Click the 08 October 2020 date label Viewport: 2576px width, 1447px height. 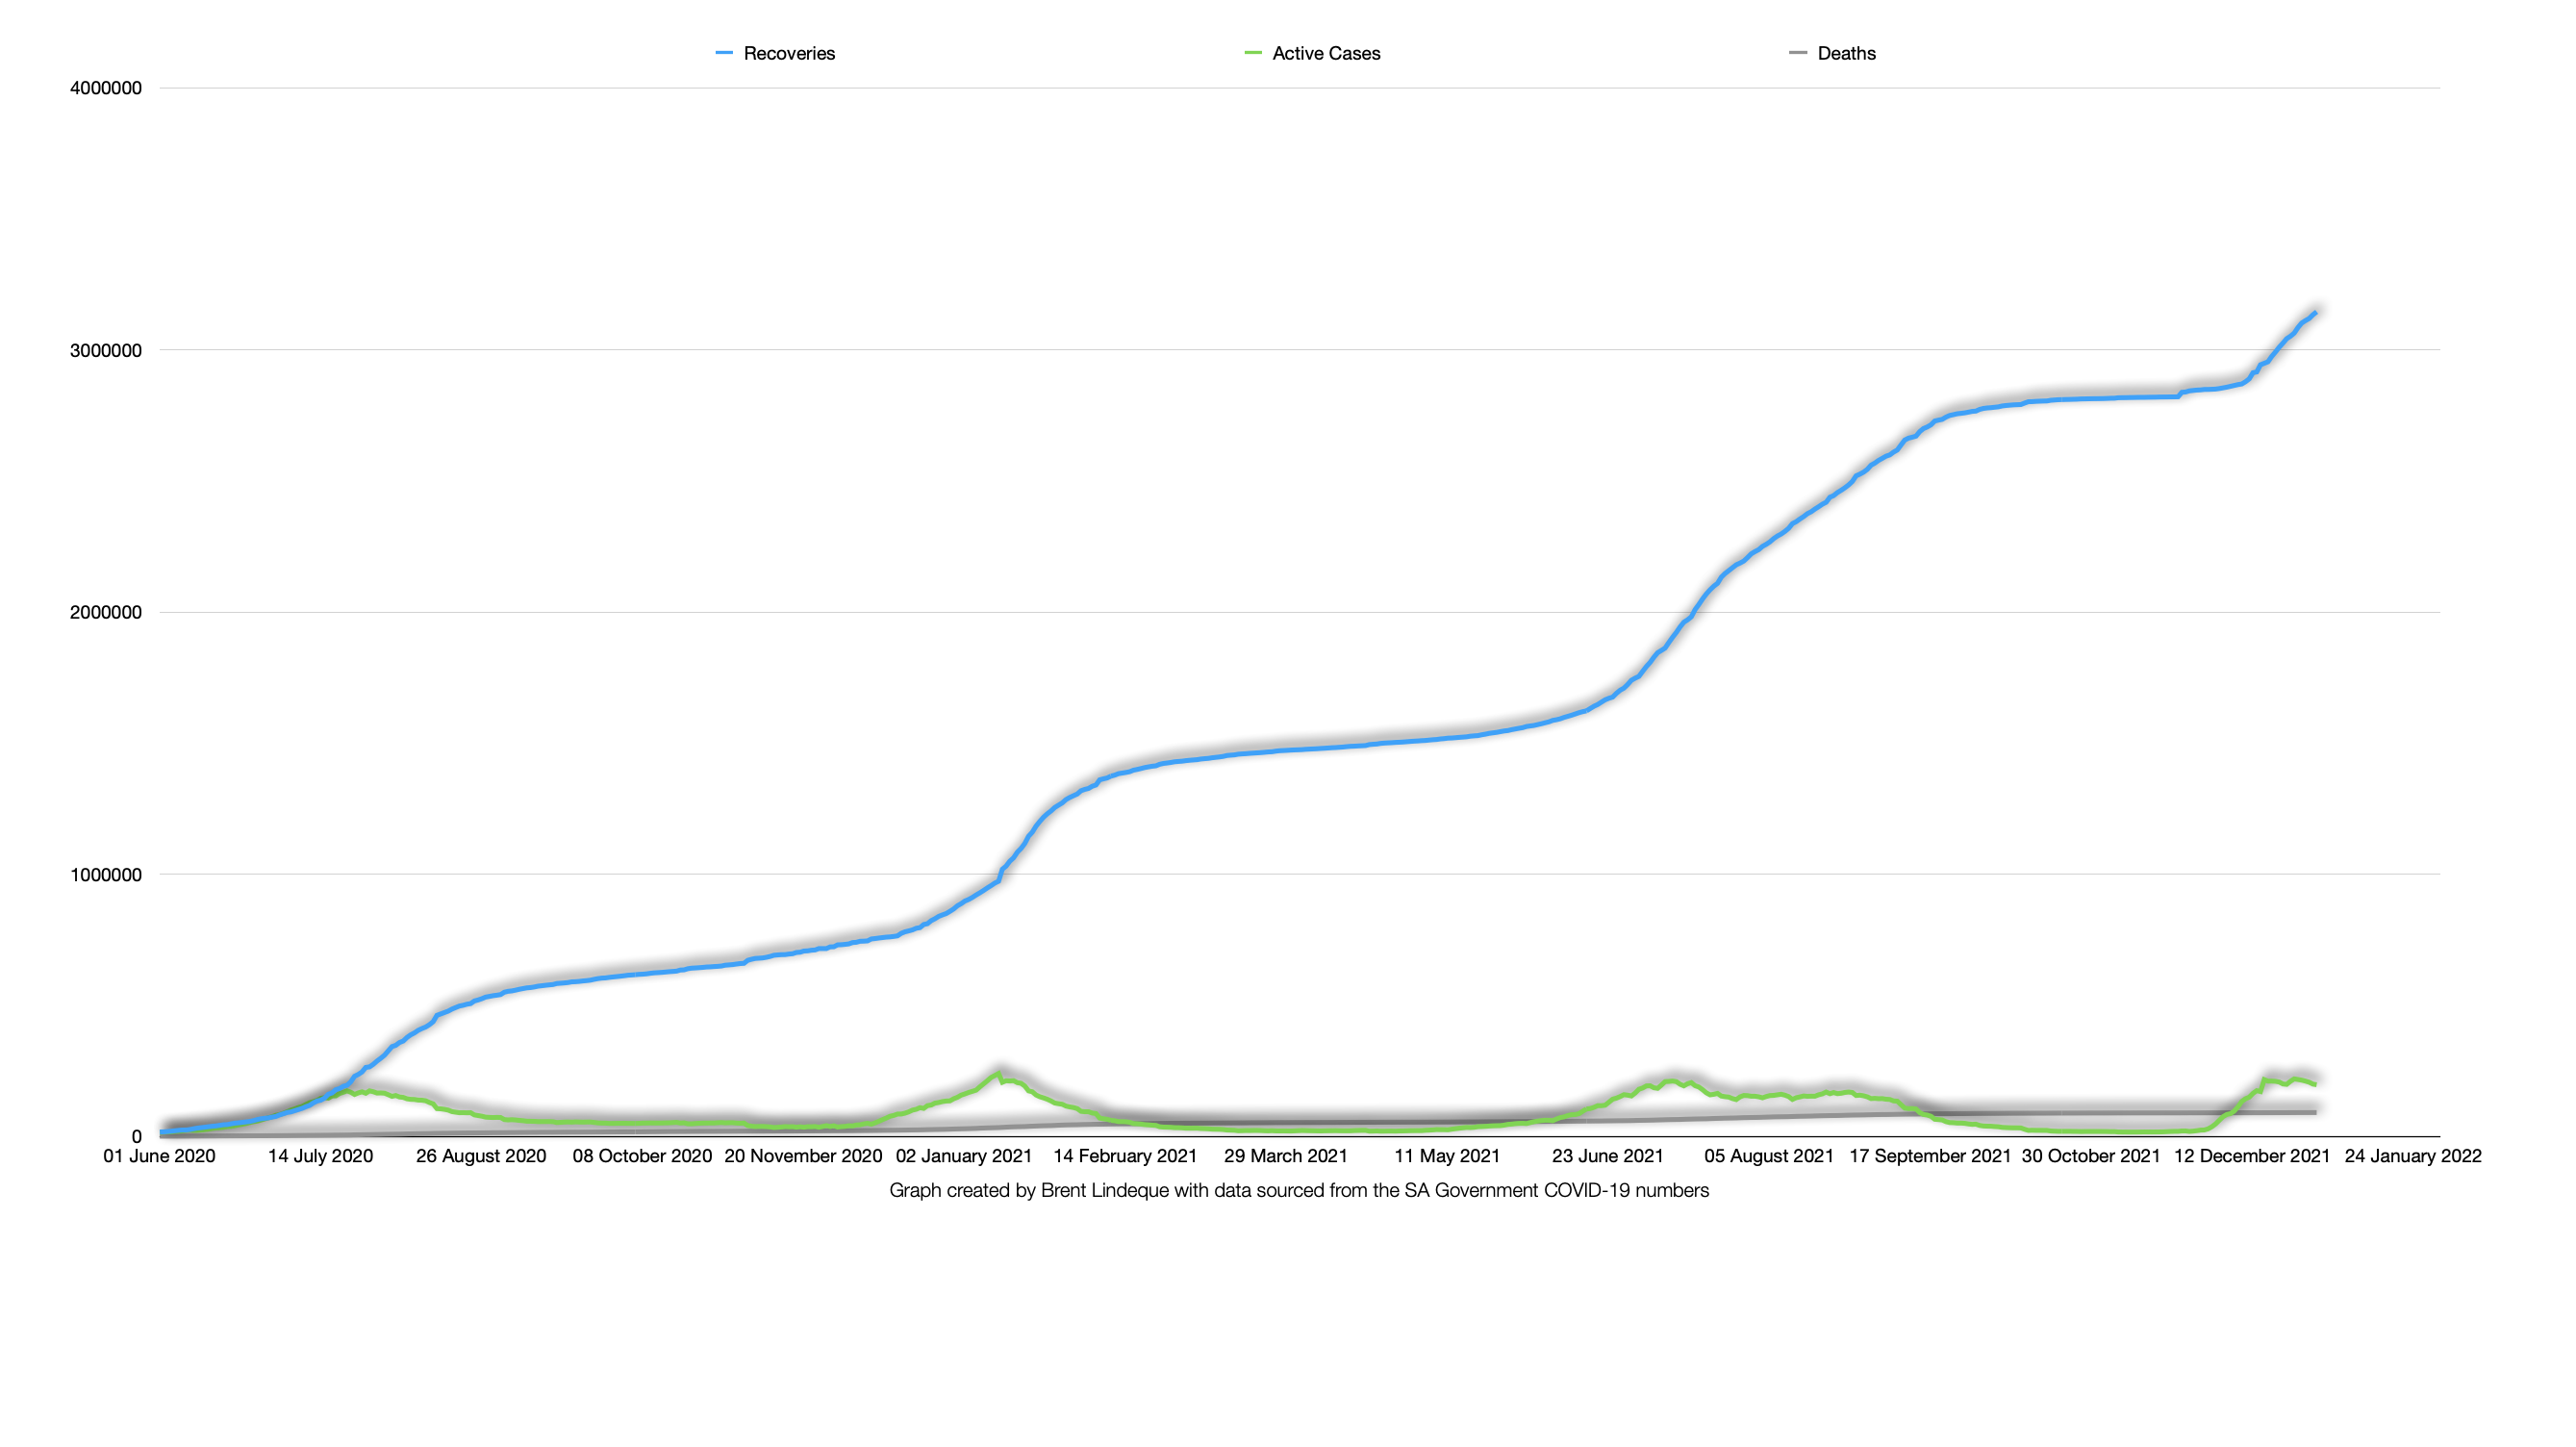(x=642, y=1156)
